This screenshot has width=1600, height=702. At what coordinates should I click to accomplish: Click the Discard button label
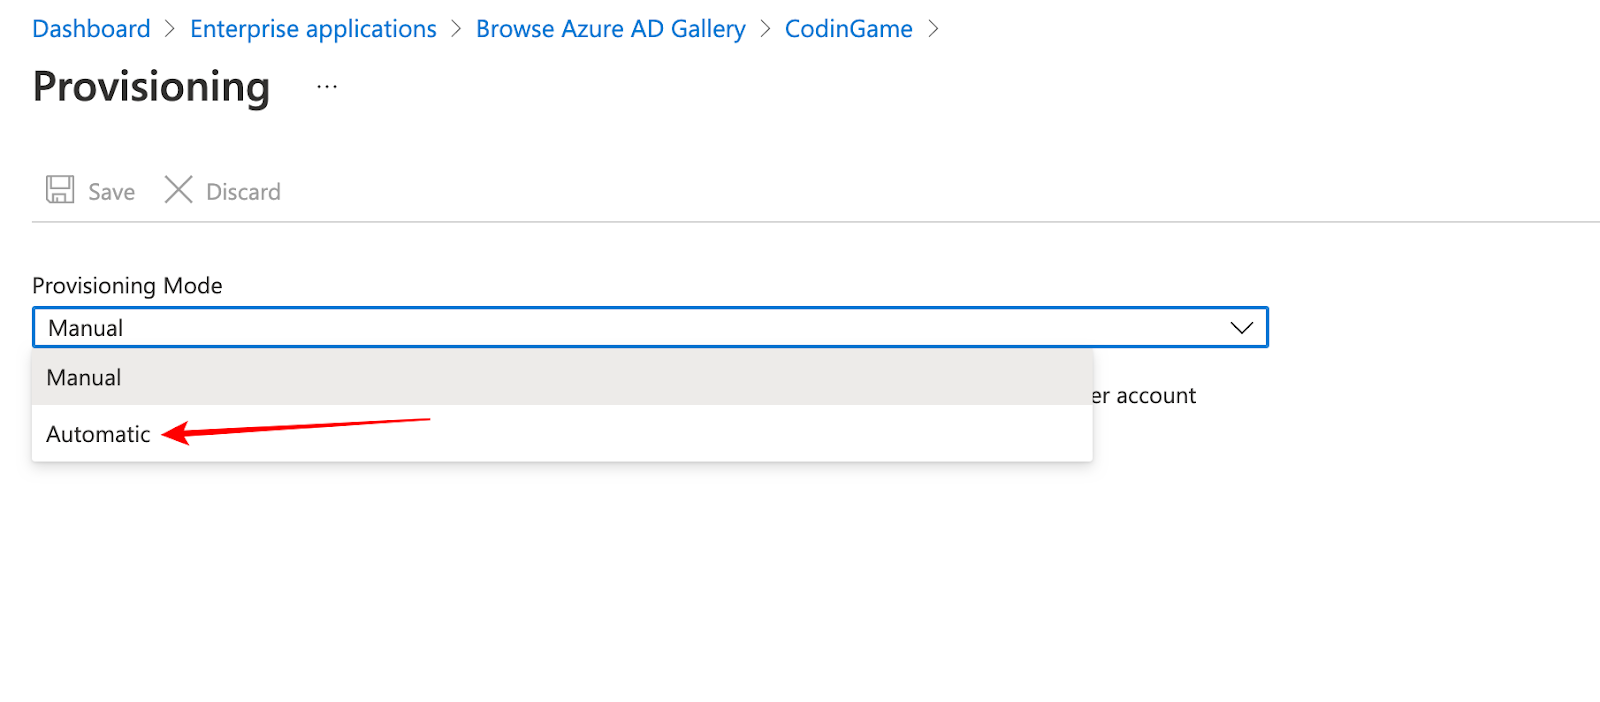pos(243,192)
